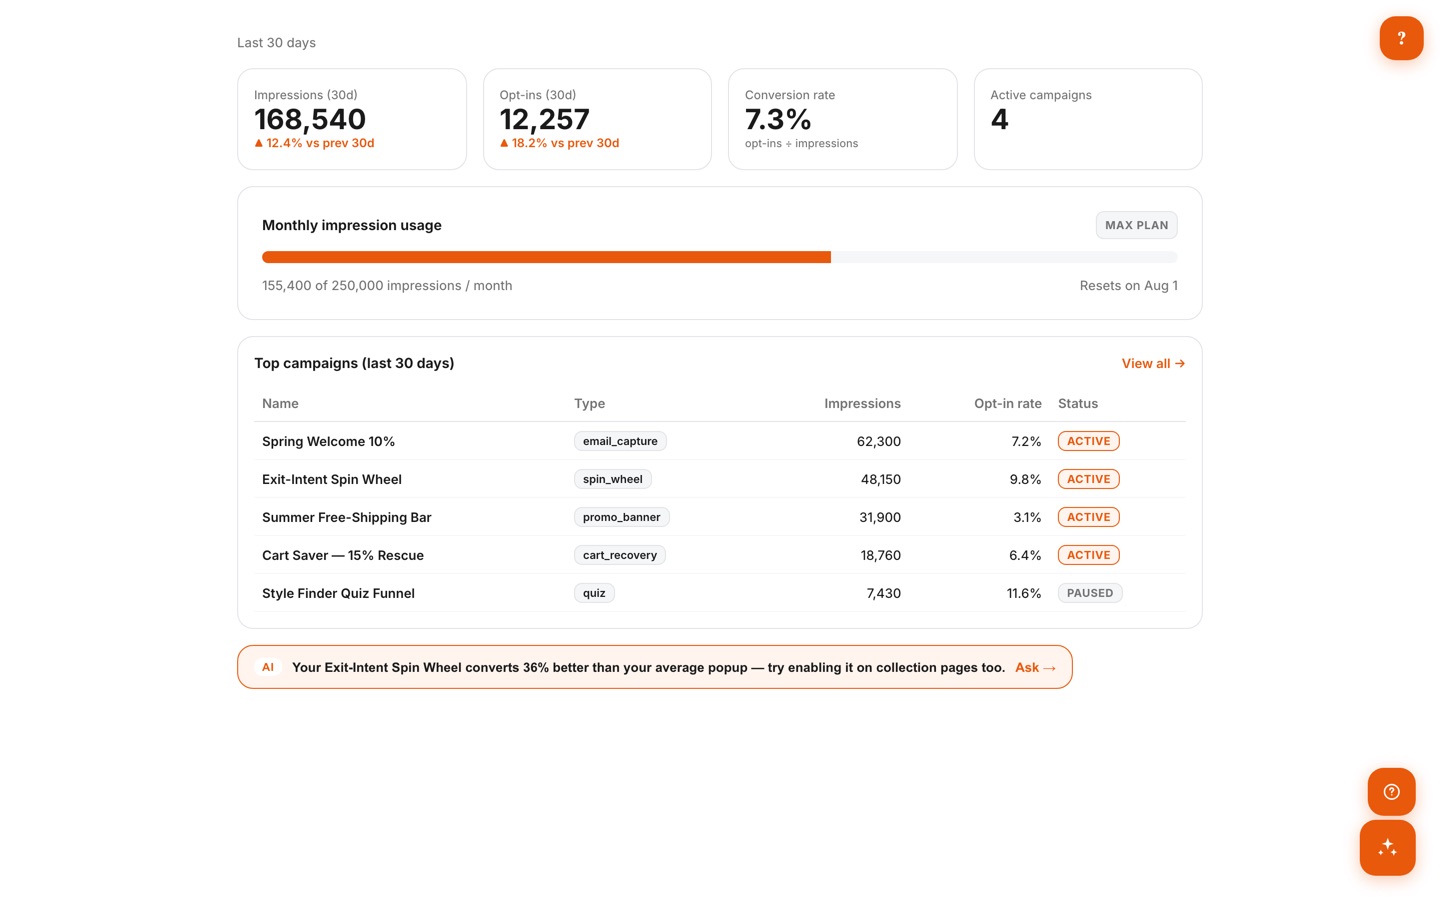
Task: Select the Opt-ins (30d) stat card
Action: (597, 119)
